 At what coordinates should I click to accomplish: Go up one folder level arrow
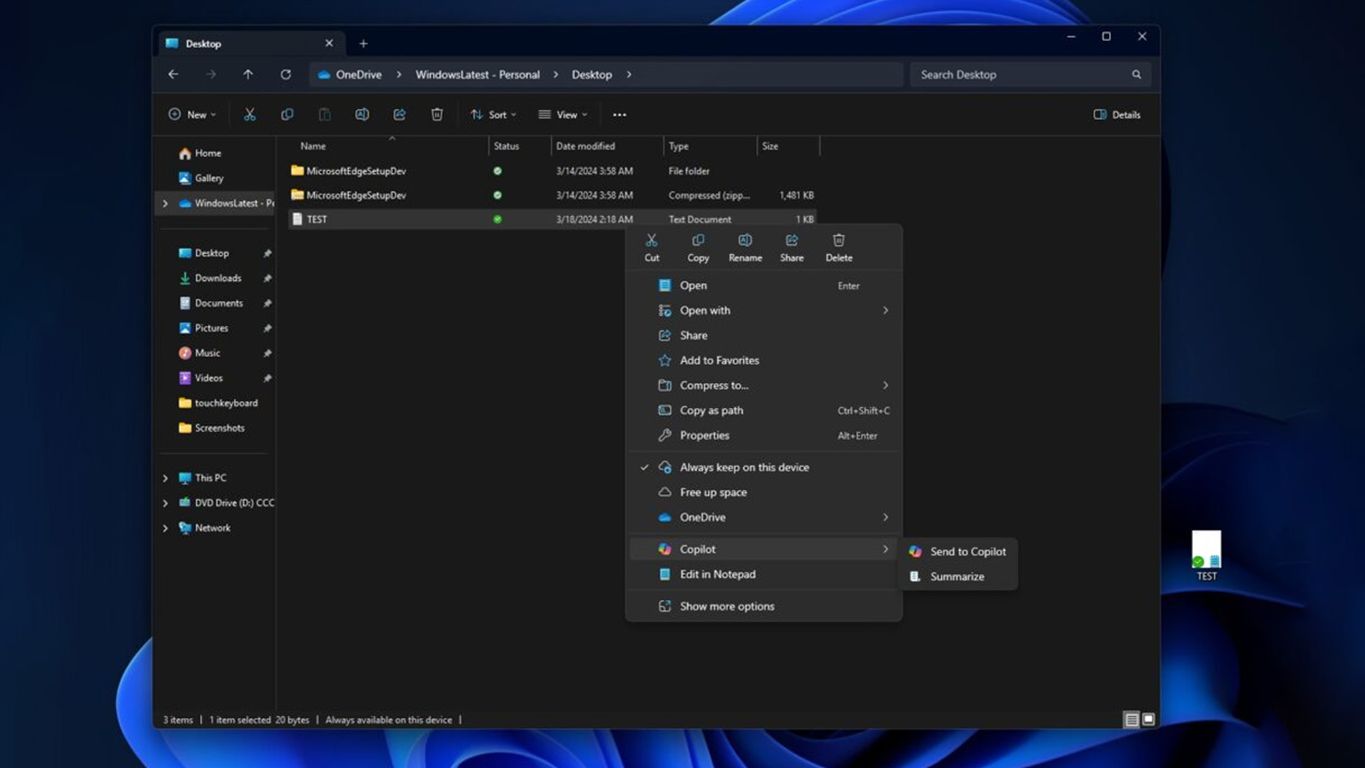click(x=248, y=75)
